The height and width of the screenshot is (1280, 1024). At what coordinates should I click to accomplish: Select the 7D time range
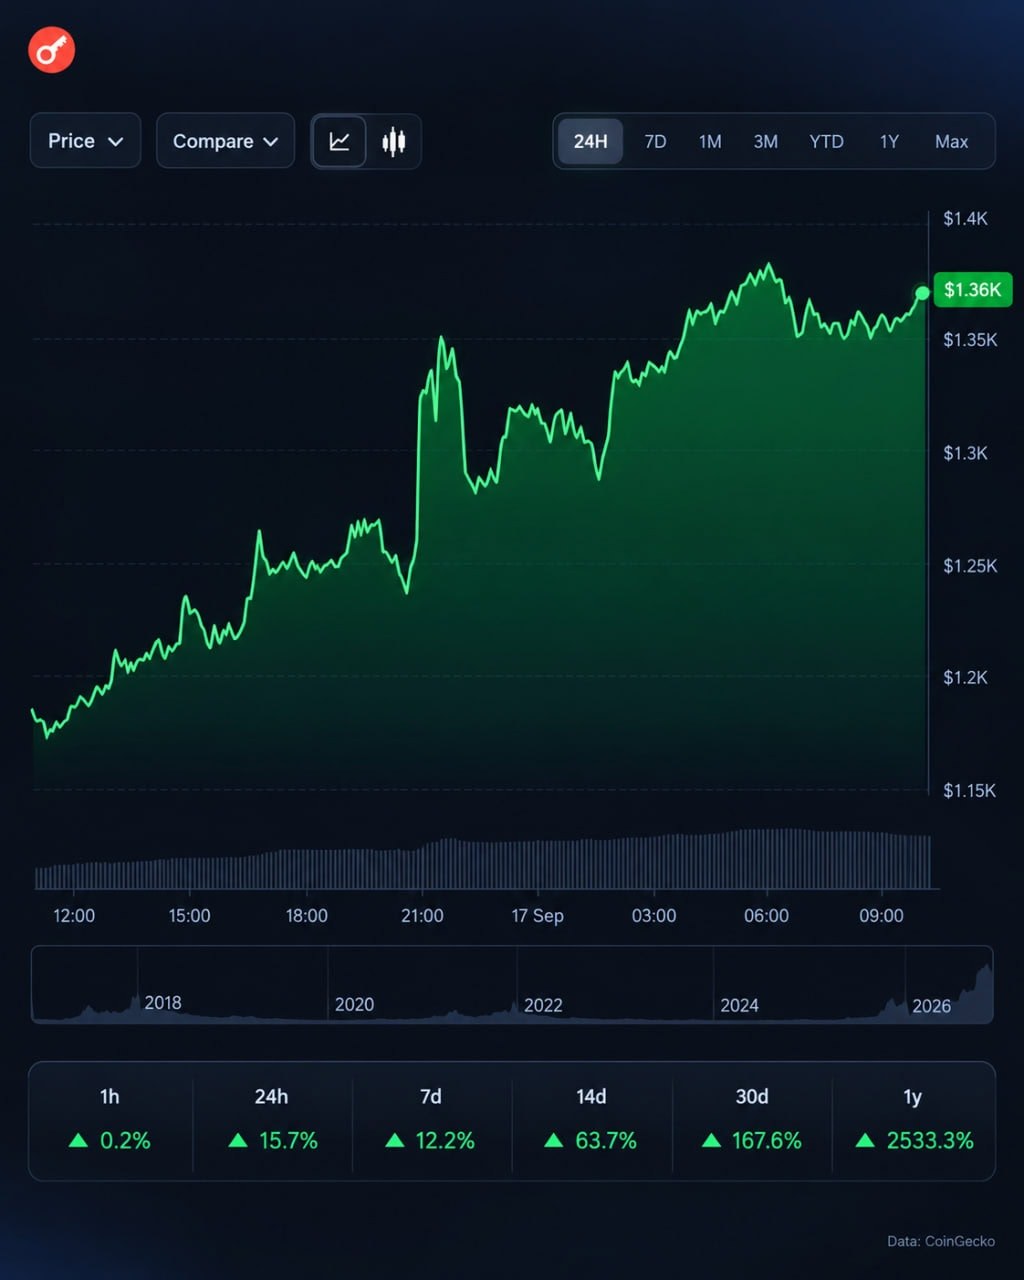[655, 141]
